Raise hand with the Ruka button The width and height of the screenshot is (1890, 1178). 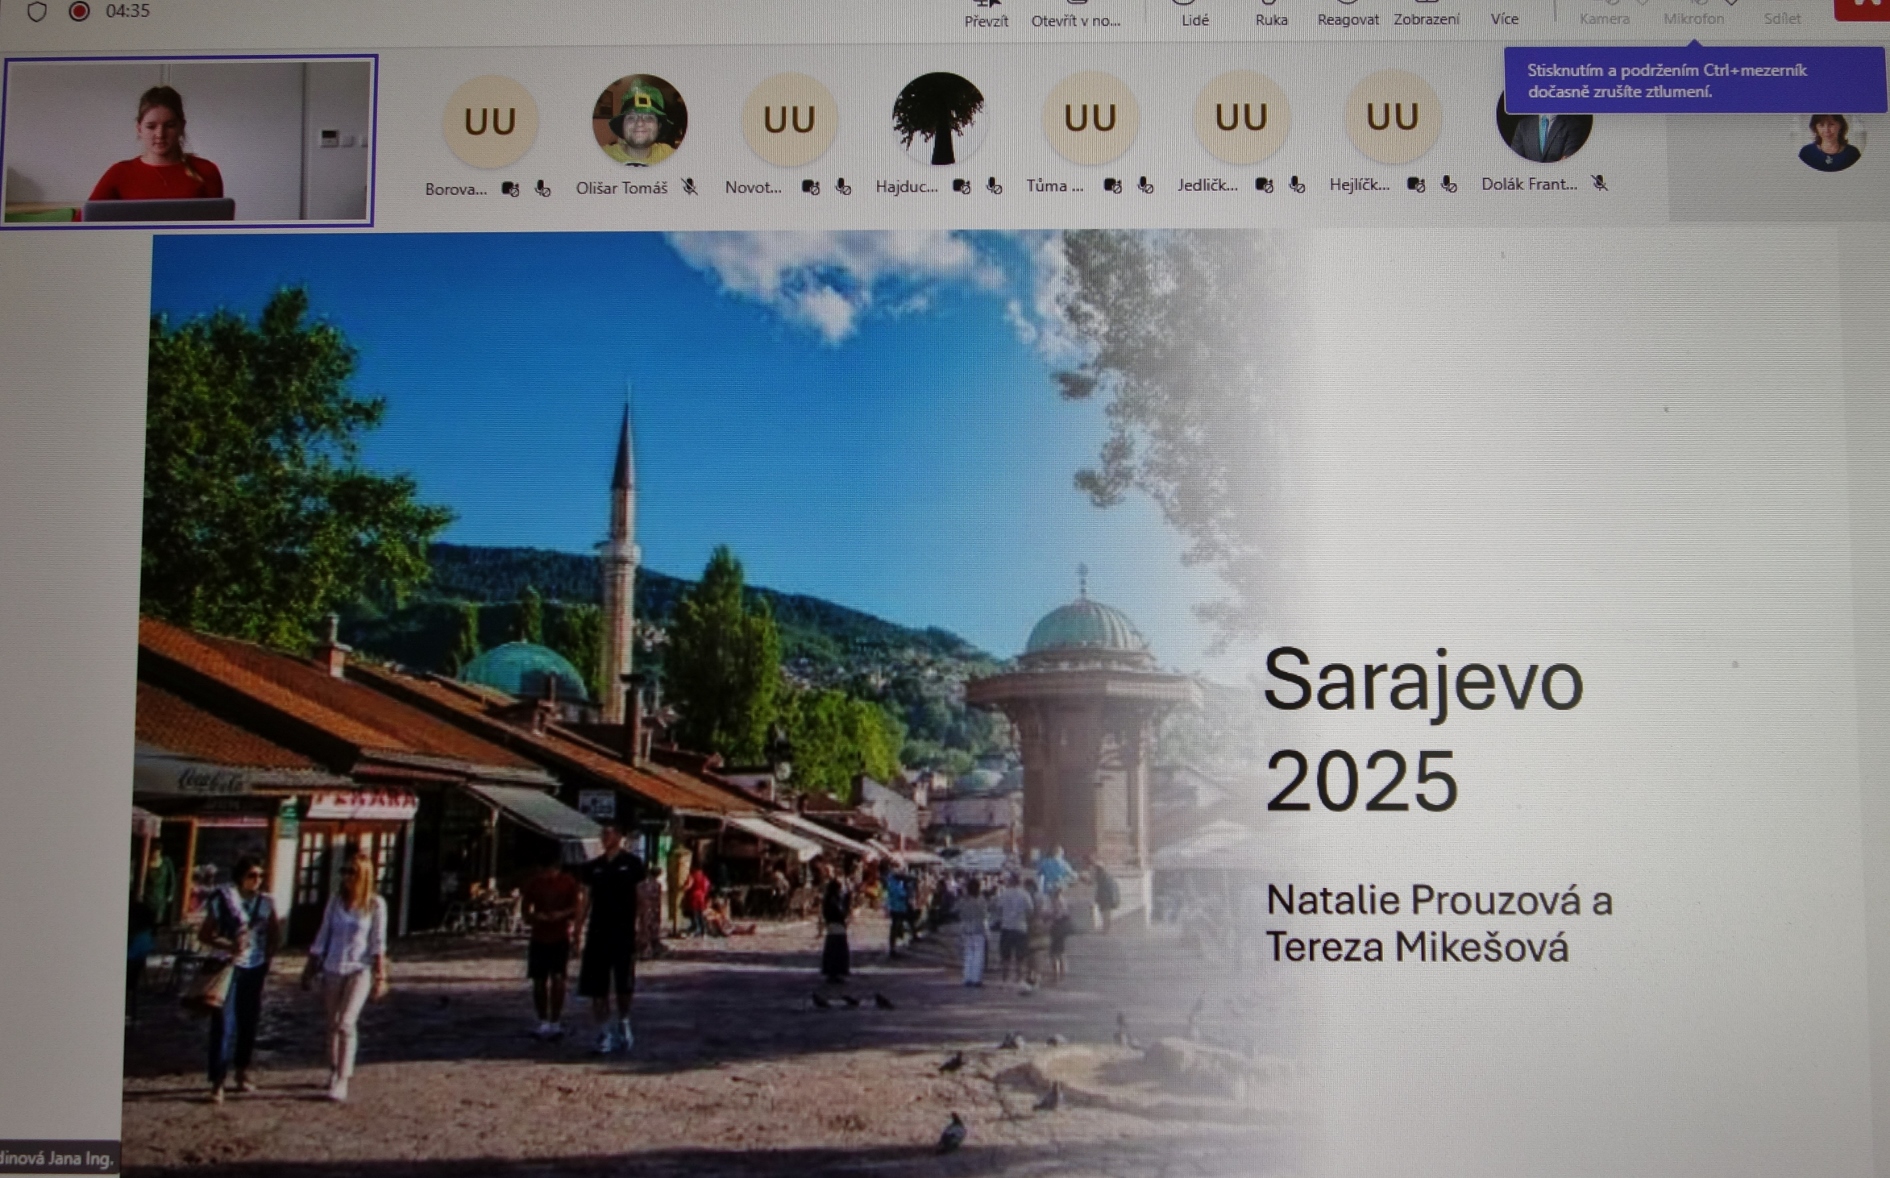coord(1271,14)
